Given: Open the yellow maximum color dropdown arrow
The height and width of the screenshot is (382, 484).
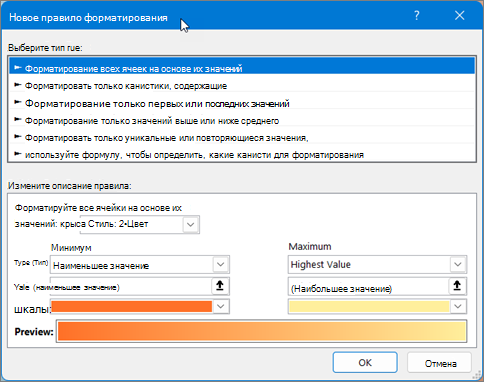Looking at the screenshot, I should tap(458, 306).
